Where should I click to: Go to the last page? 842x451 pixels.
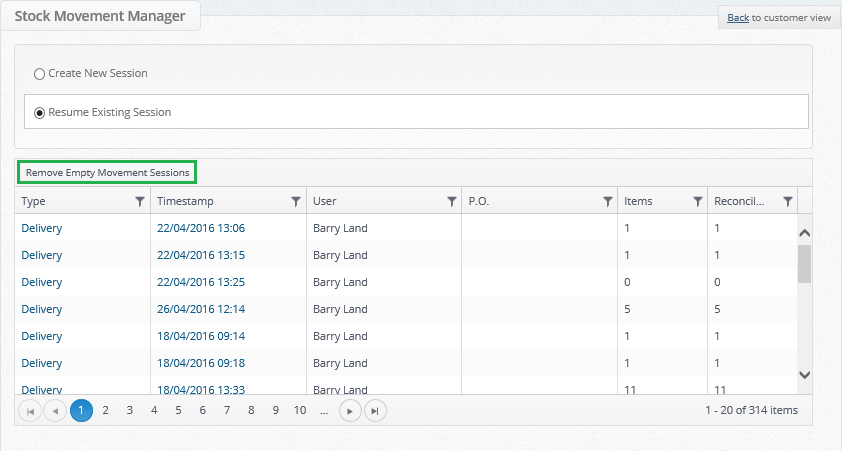pyautogui.click(x=375, y=411)
